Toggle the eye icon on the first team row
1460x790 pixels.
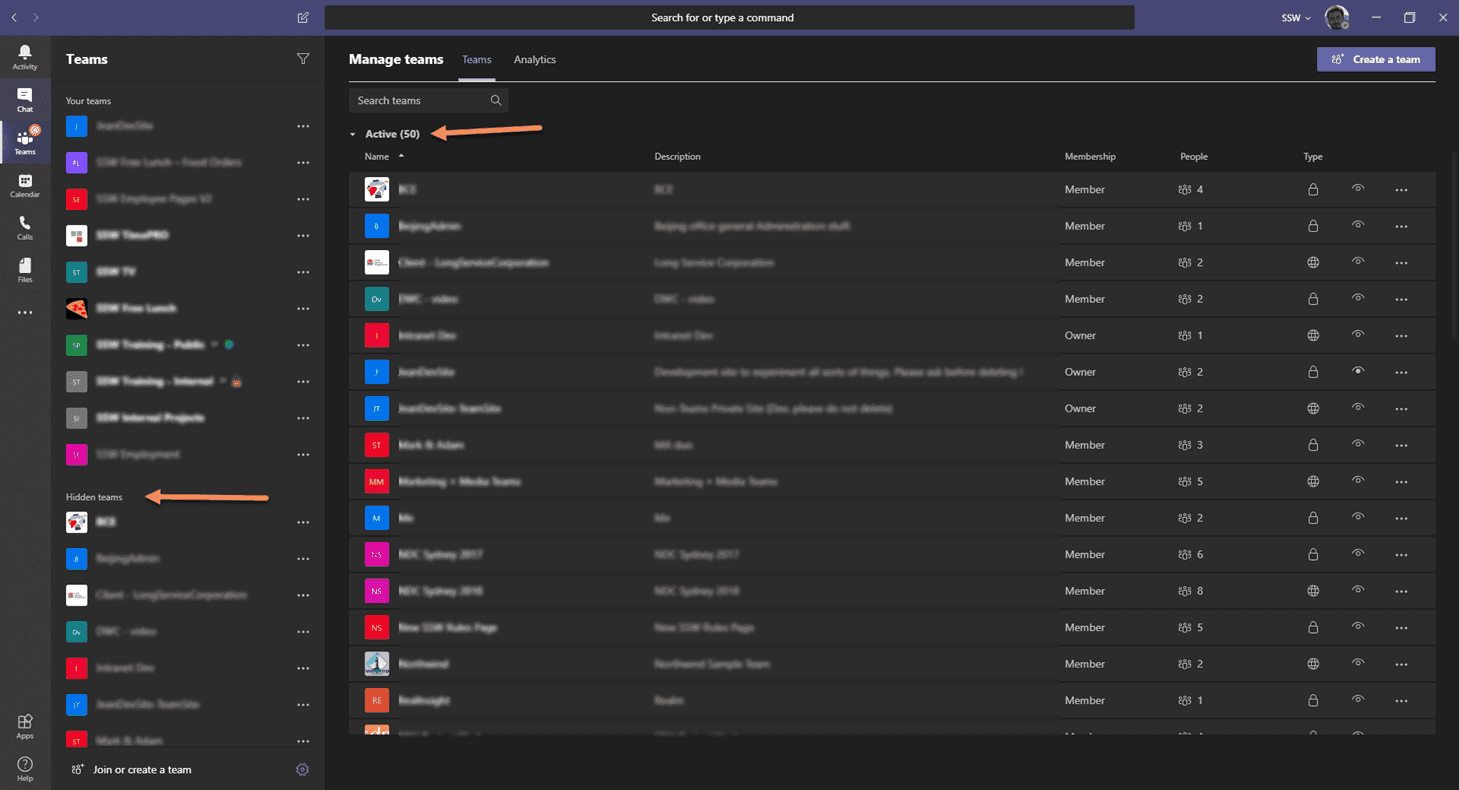1357,189
